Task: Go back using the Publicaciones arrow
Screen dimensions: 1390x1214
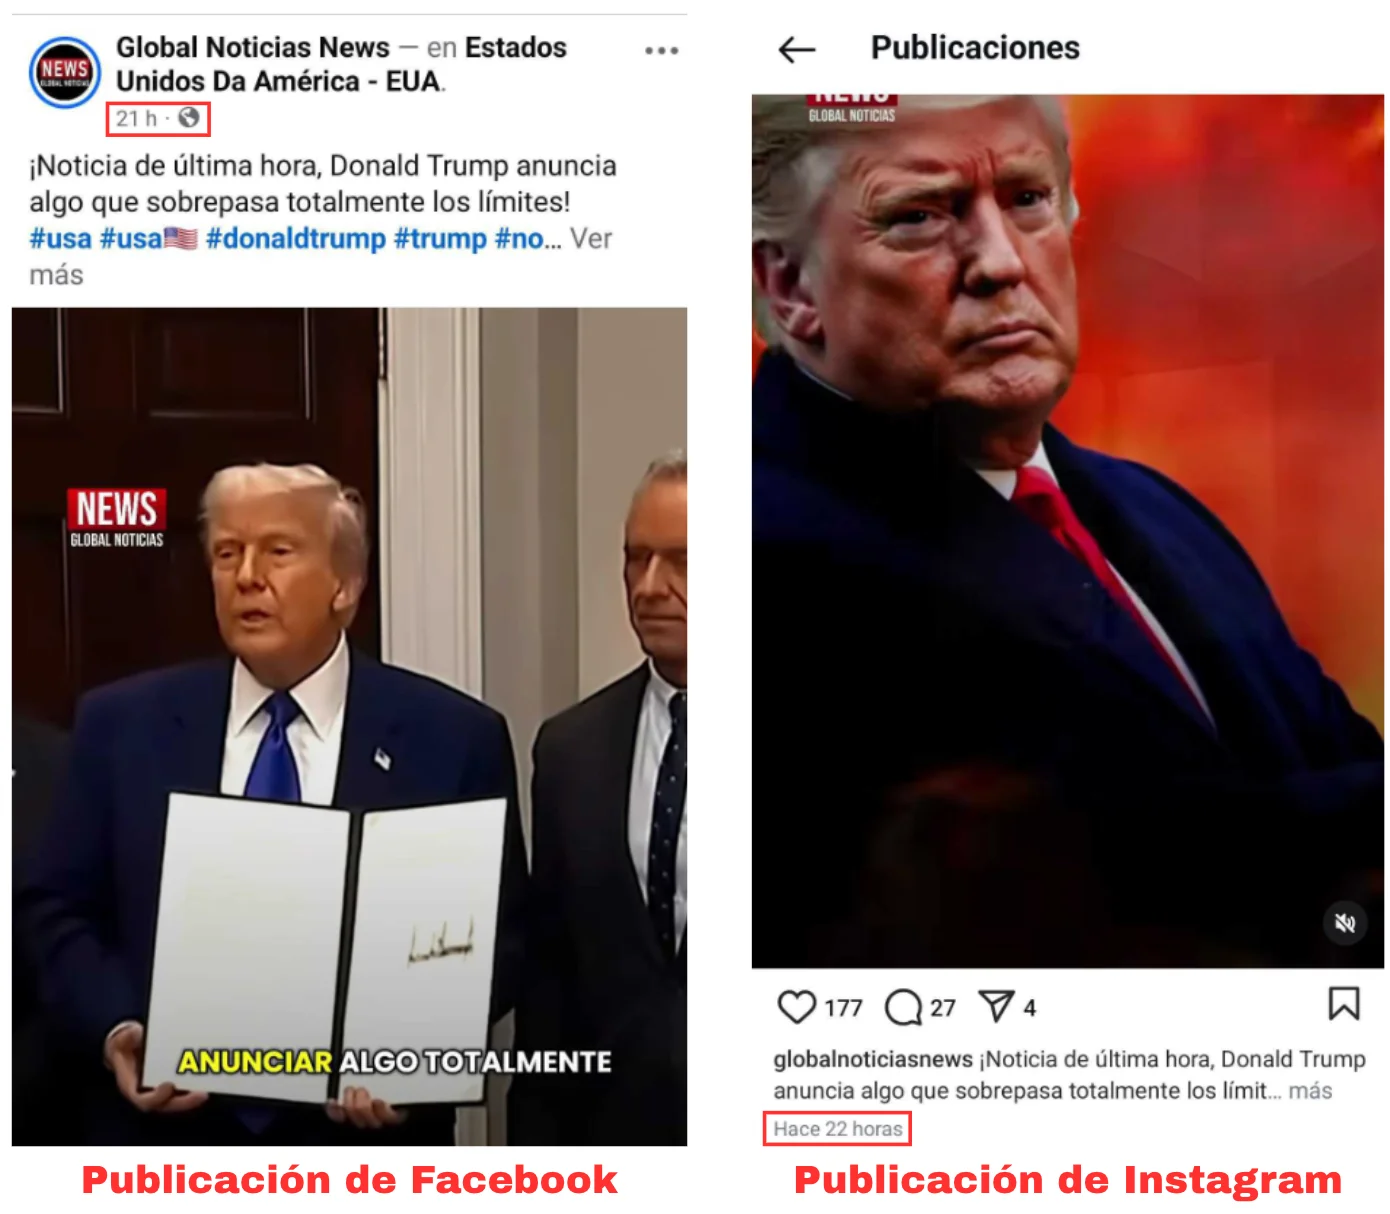Action: coord(797,49)
